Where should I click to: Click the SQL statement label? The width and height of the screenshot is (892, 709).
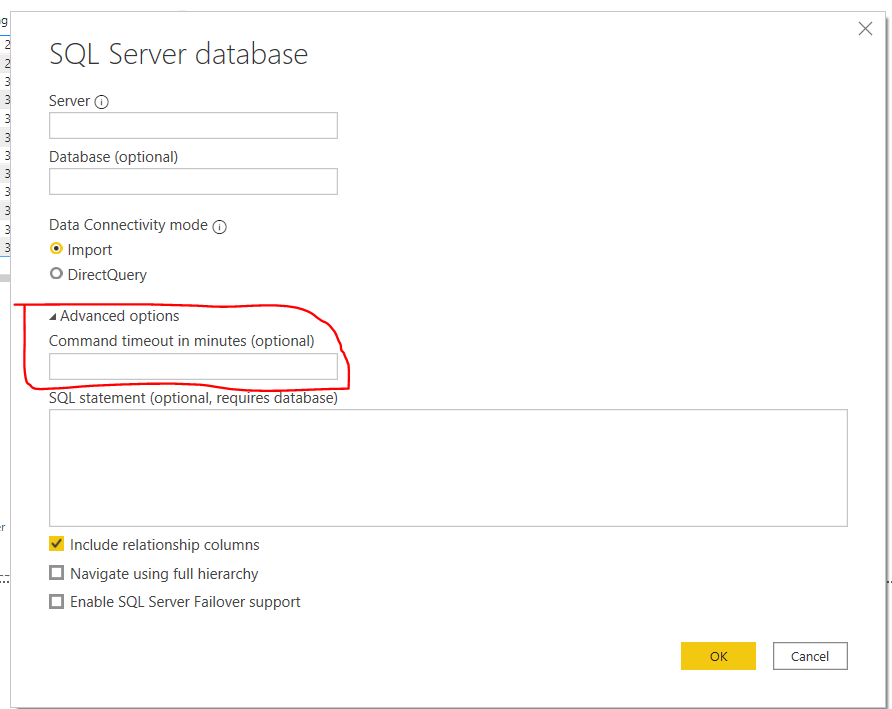coord(193,398)
